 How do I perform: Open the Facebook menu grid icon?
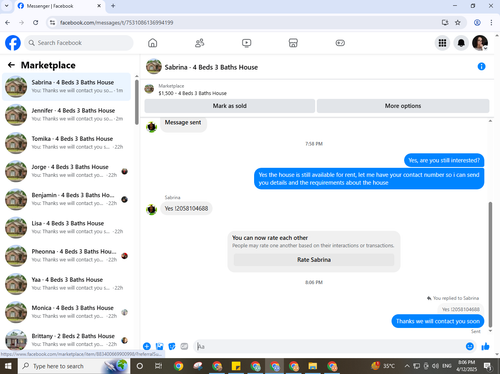pos(442,43)
